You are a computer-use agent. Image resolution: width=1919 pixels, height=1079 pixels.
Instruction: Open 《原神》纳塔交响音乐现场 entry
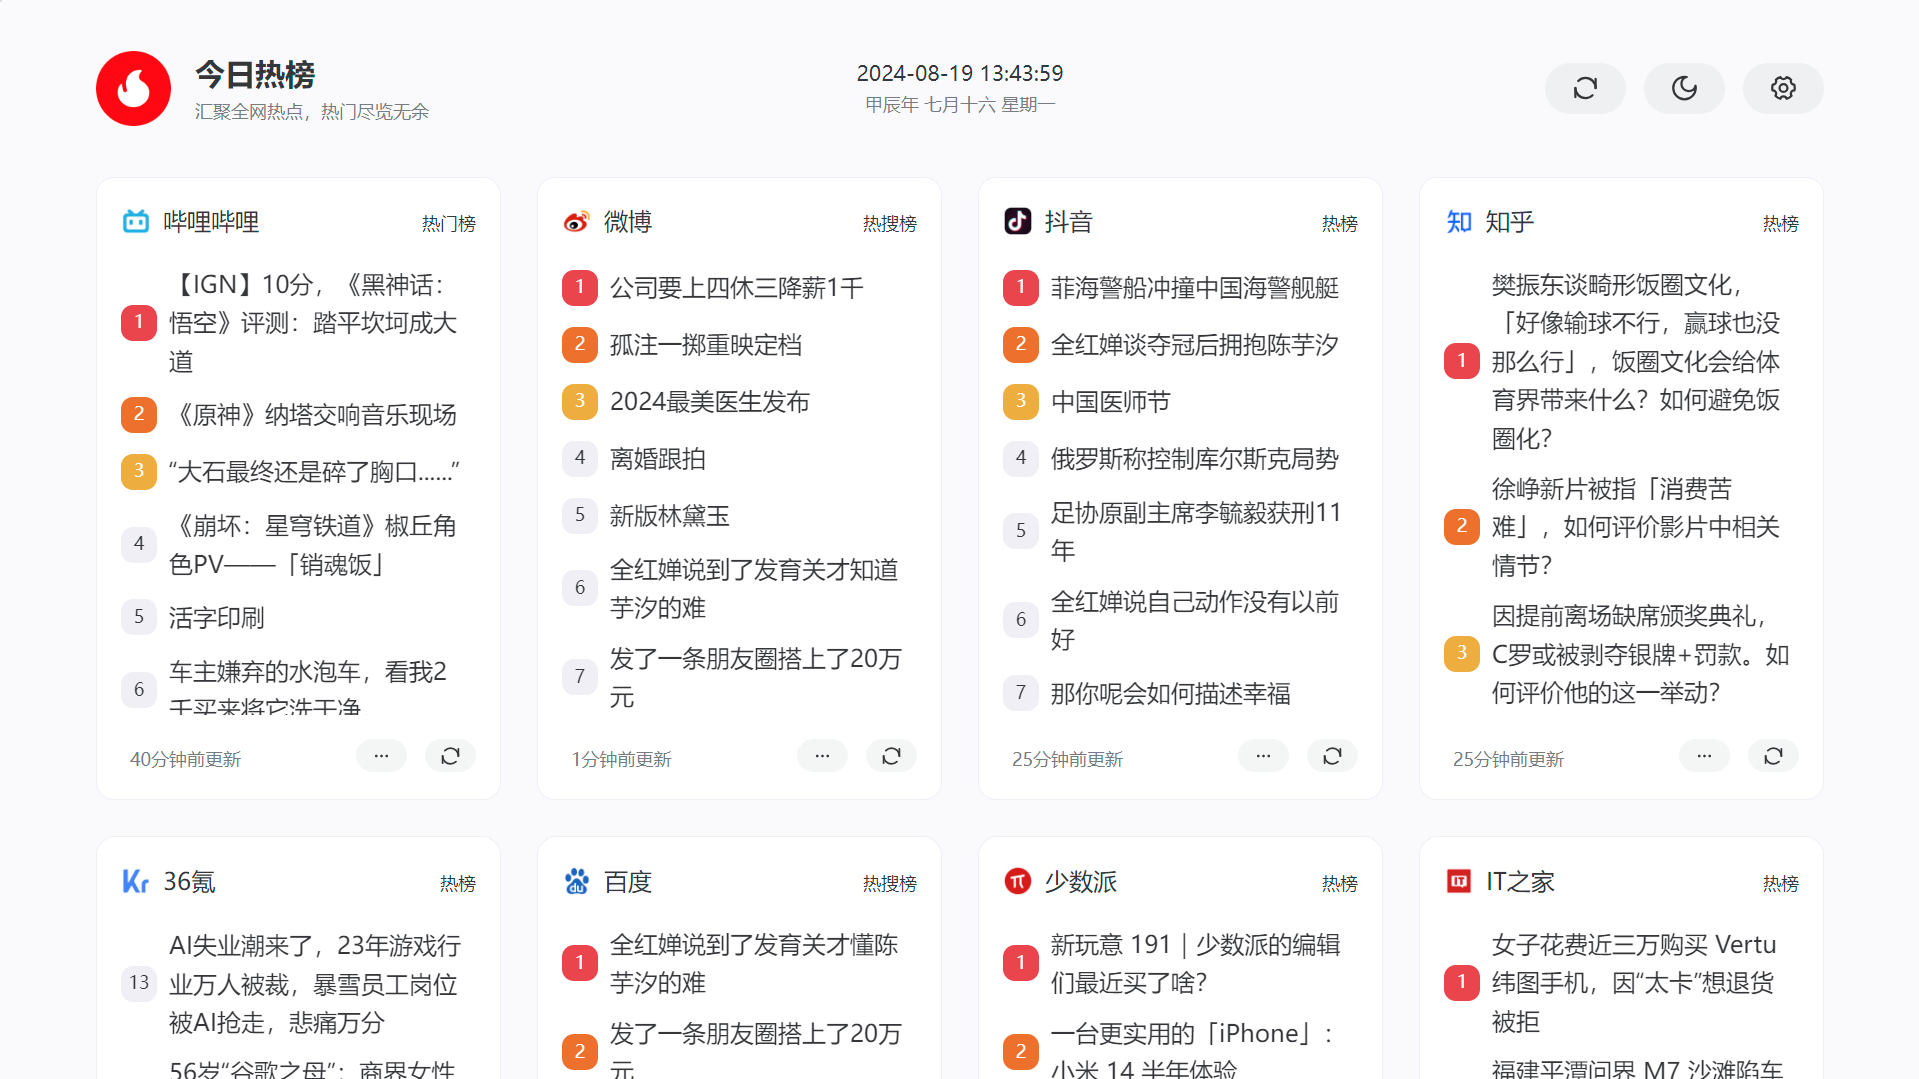click(x=313, y=415)
